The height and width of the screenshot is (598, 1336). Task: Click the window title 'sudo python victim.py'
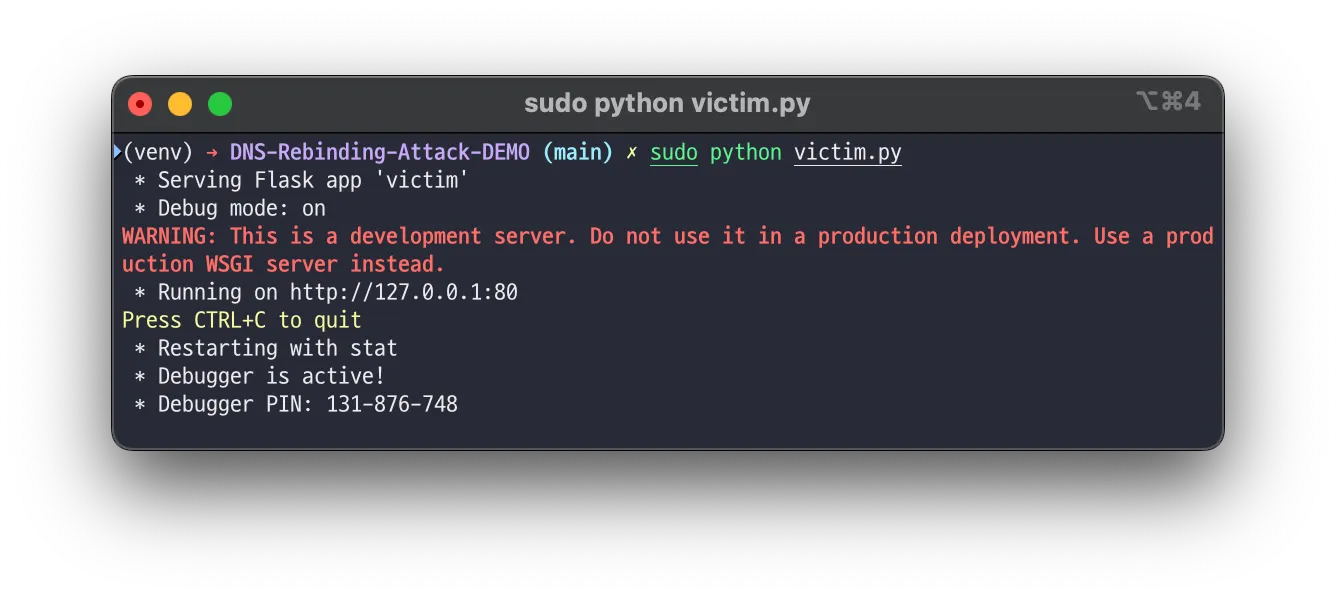point(667,103)
